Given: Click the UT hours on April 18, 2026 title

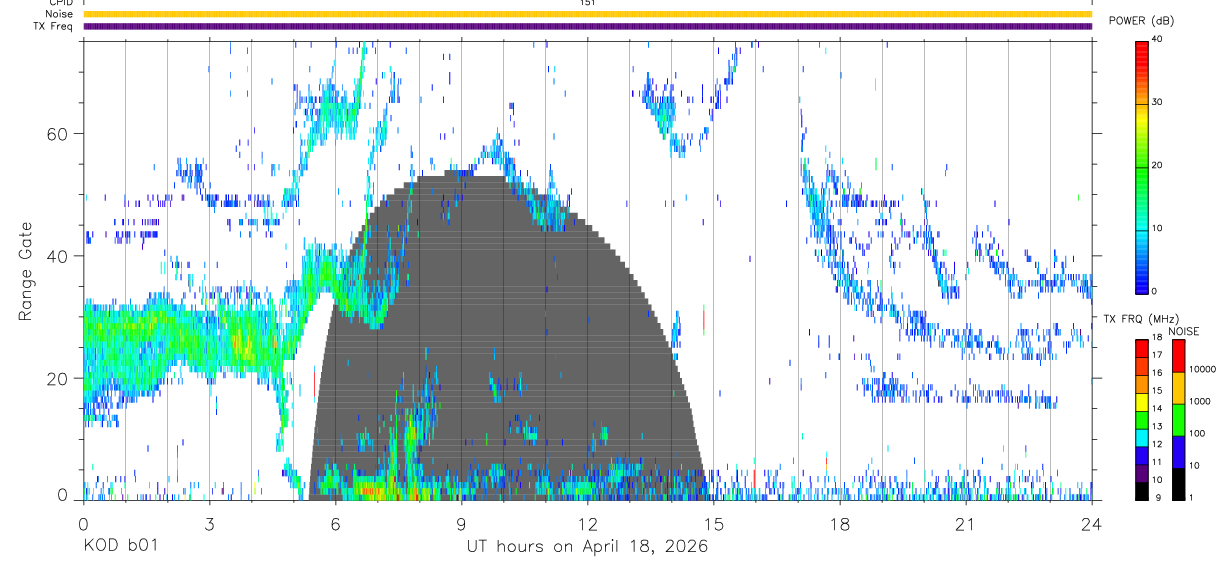Looking at the screenshot, I should click(587, 547).
